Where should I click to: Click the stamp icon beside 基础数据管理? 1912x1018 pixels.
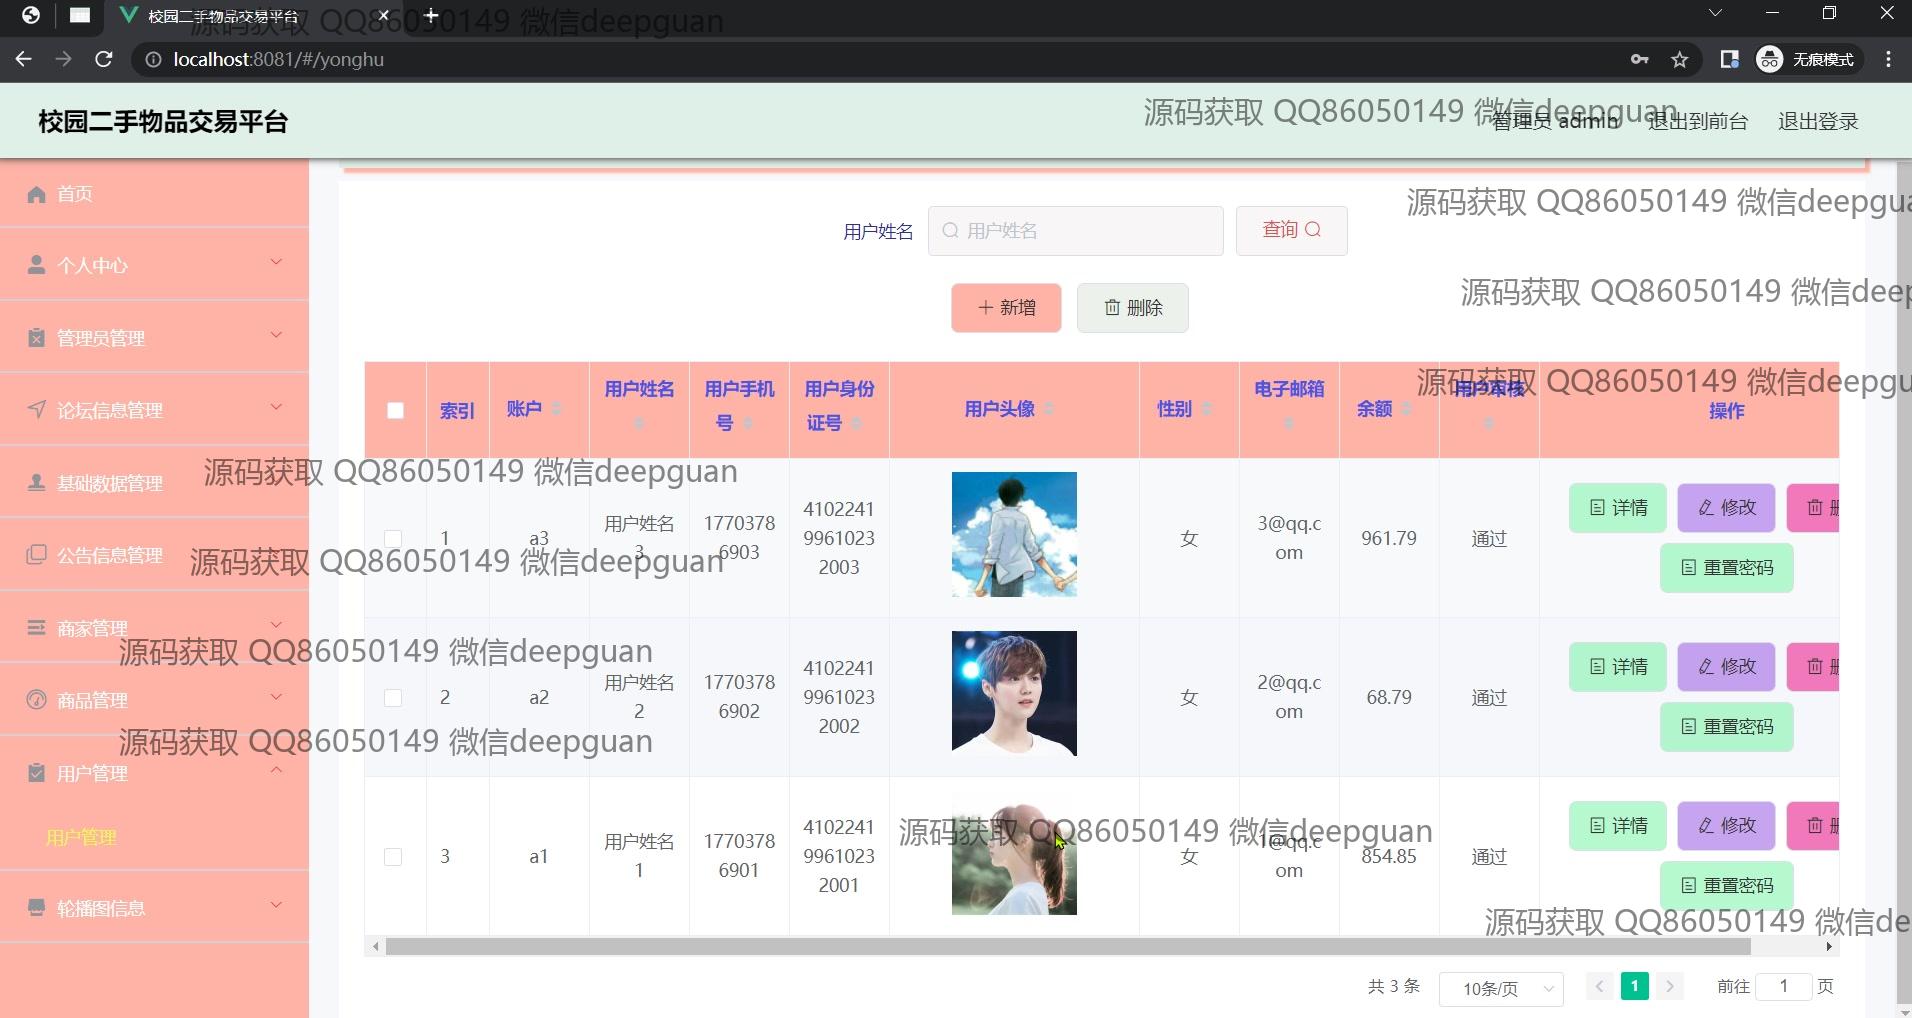37,483
